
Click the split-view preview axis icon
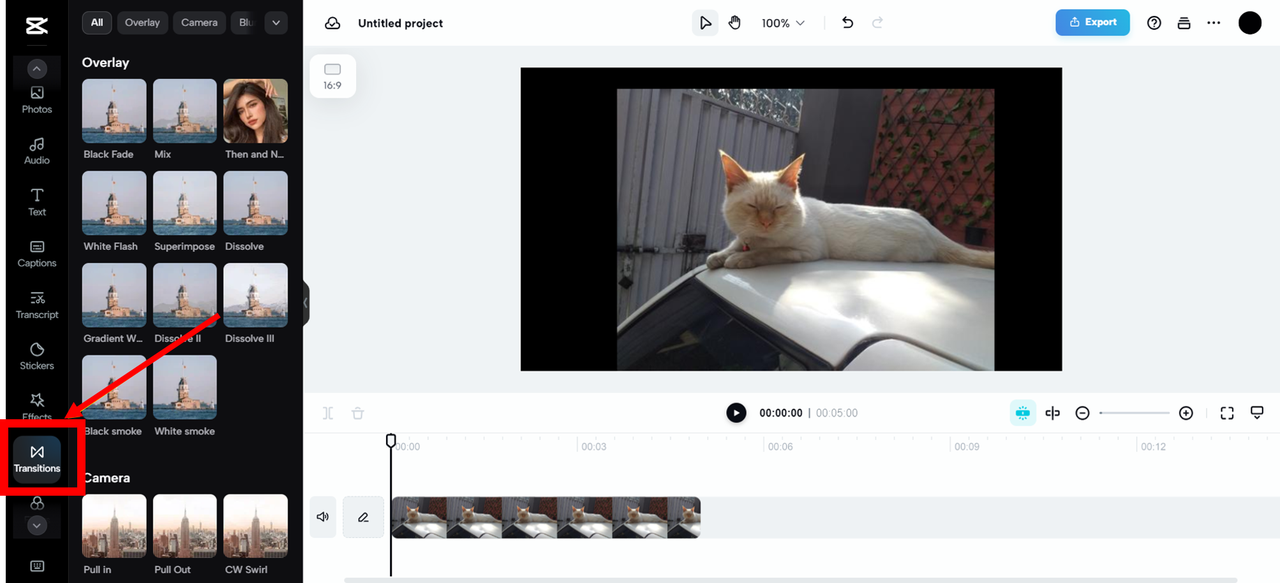coord(1052,413)
